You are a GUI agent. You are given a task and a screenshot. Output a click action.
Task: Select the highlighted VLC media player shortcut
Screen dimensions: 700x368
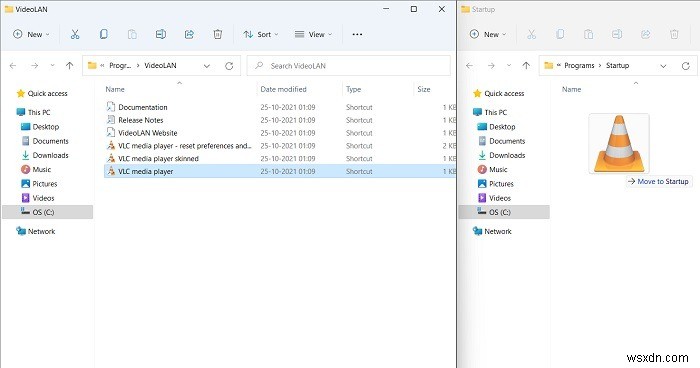tap(280, 171)
